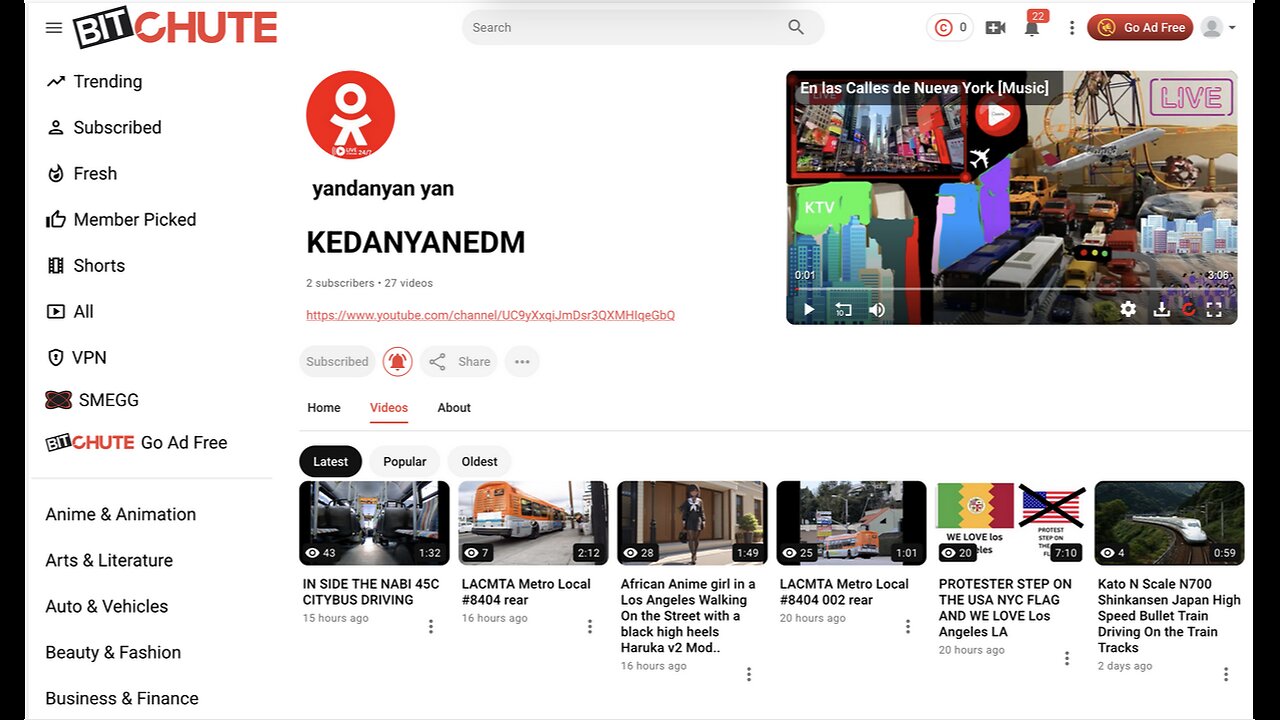Image resolution: width=1280 pixels, height=720 pixels.
Task: Open title 'Kato N Scale N700 Shinkansen'
Action: click(1169, 616)
